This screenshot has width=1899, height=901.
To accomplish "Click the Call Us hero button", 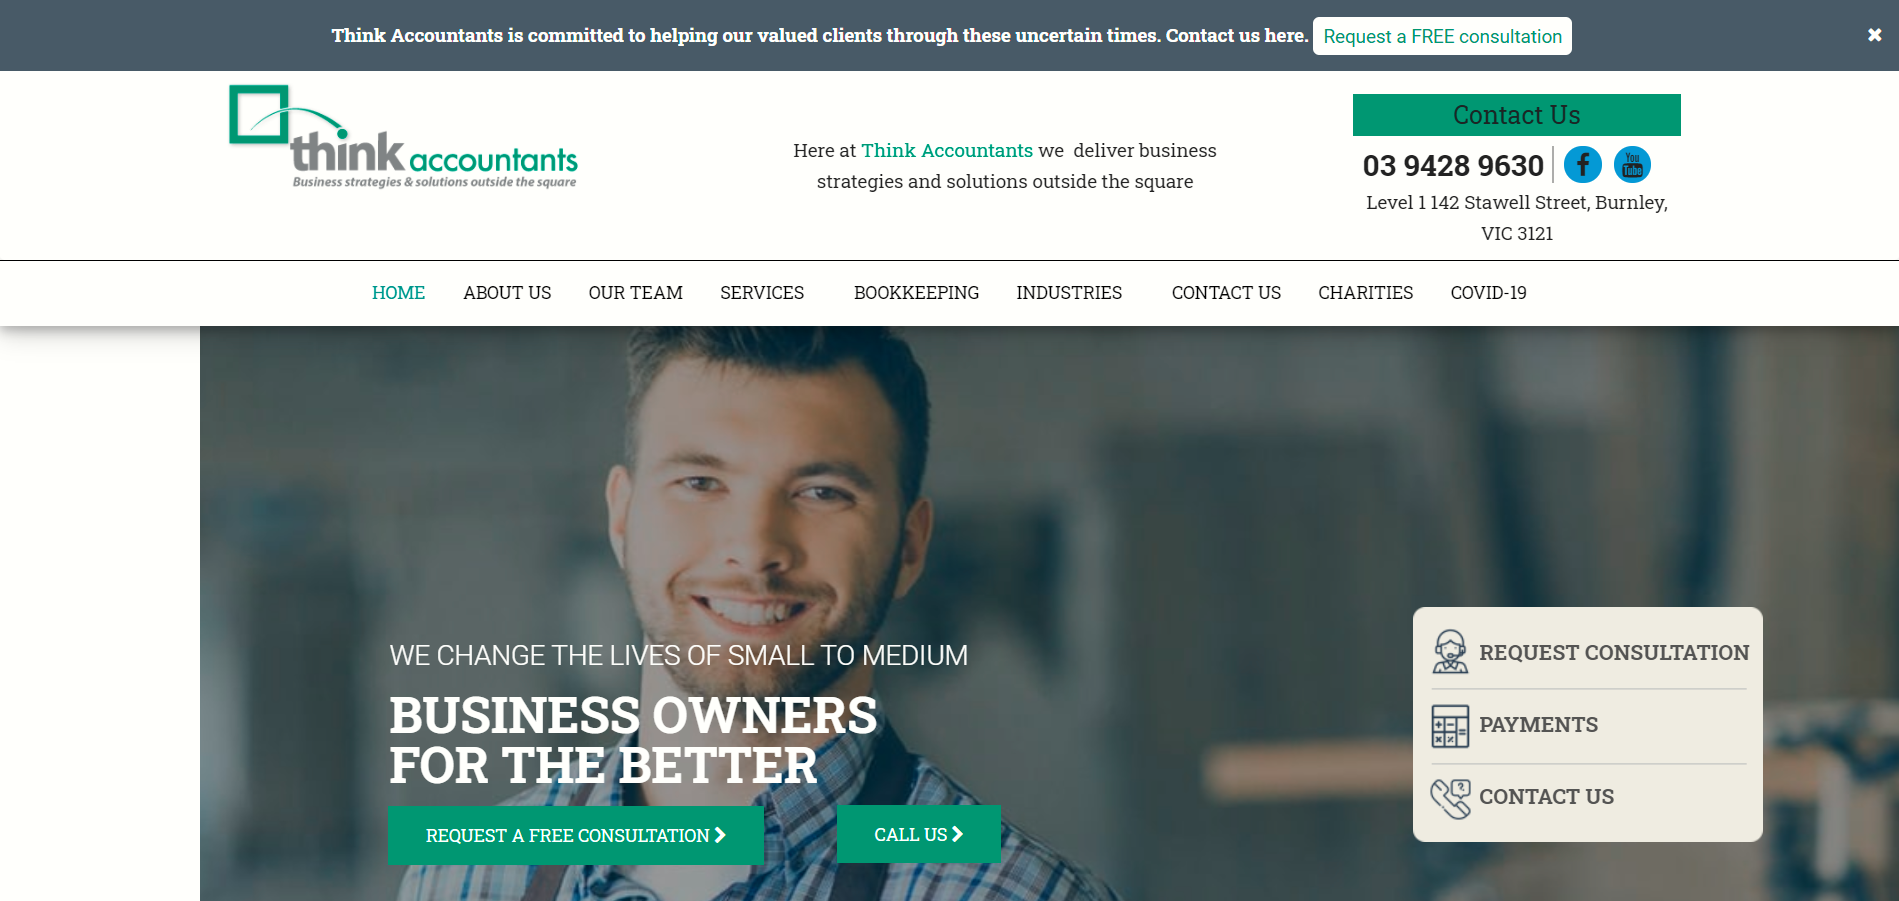I will [918, 834].
